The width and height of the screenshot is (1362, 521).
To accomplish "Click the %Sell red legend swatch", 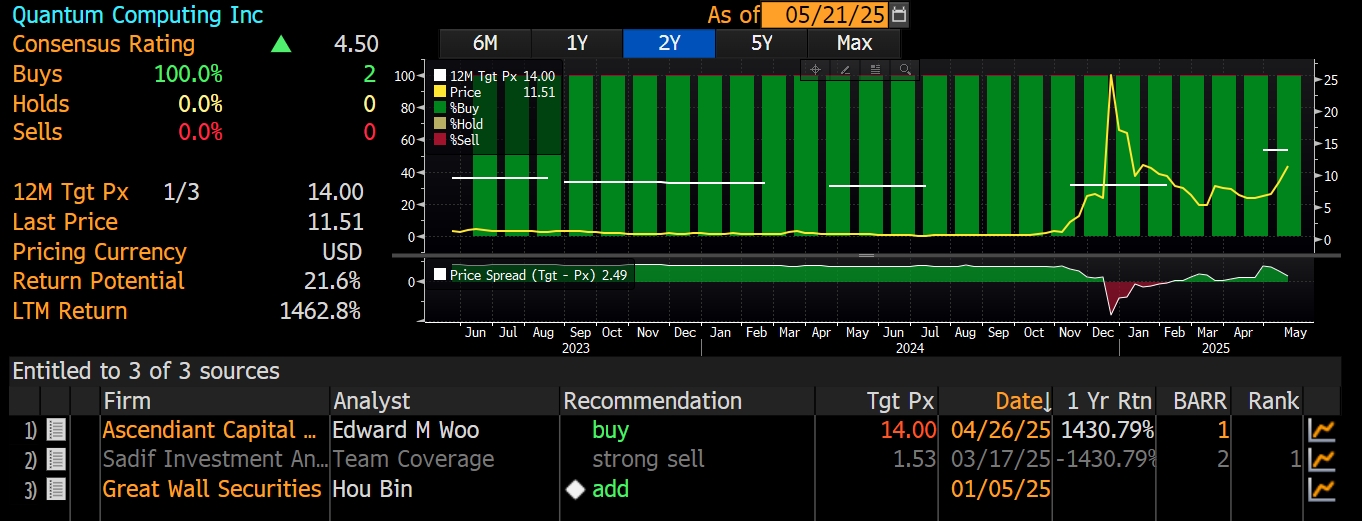I will click(440, 140).
